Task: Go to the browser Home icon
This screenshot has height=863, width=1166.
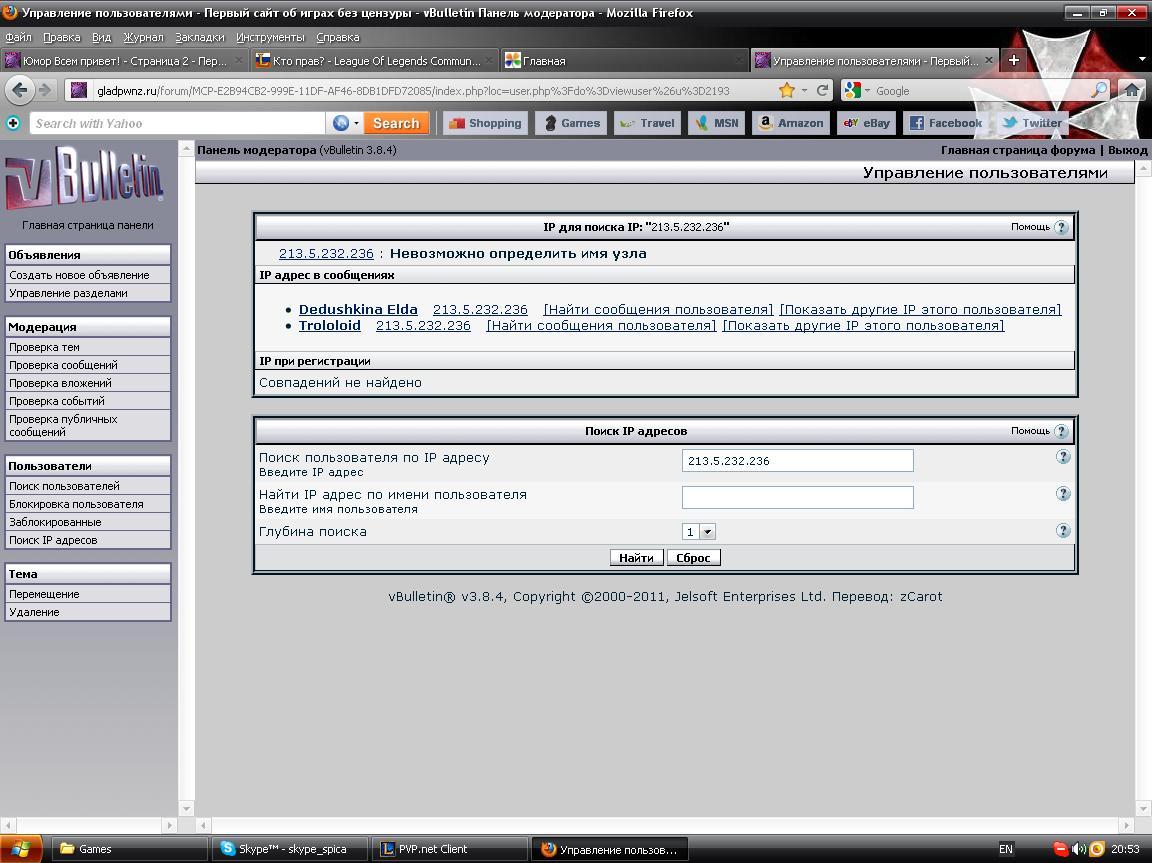Action: pos(1131,90)
